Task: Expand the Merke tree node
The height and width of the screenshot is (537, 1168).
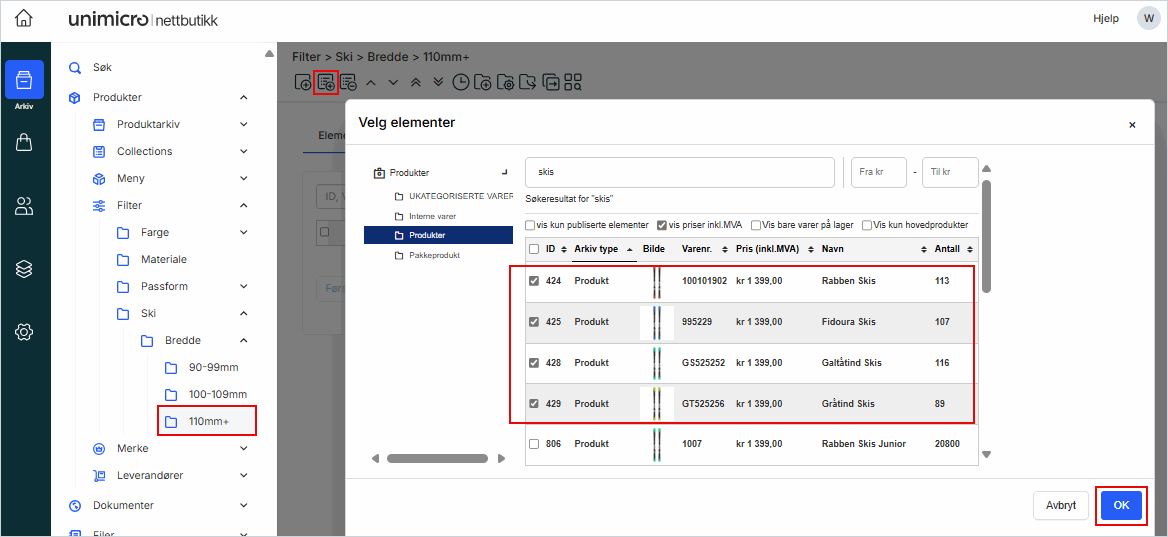Action: 244,449
